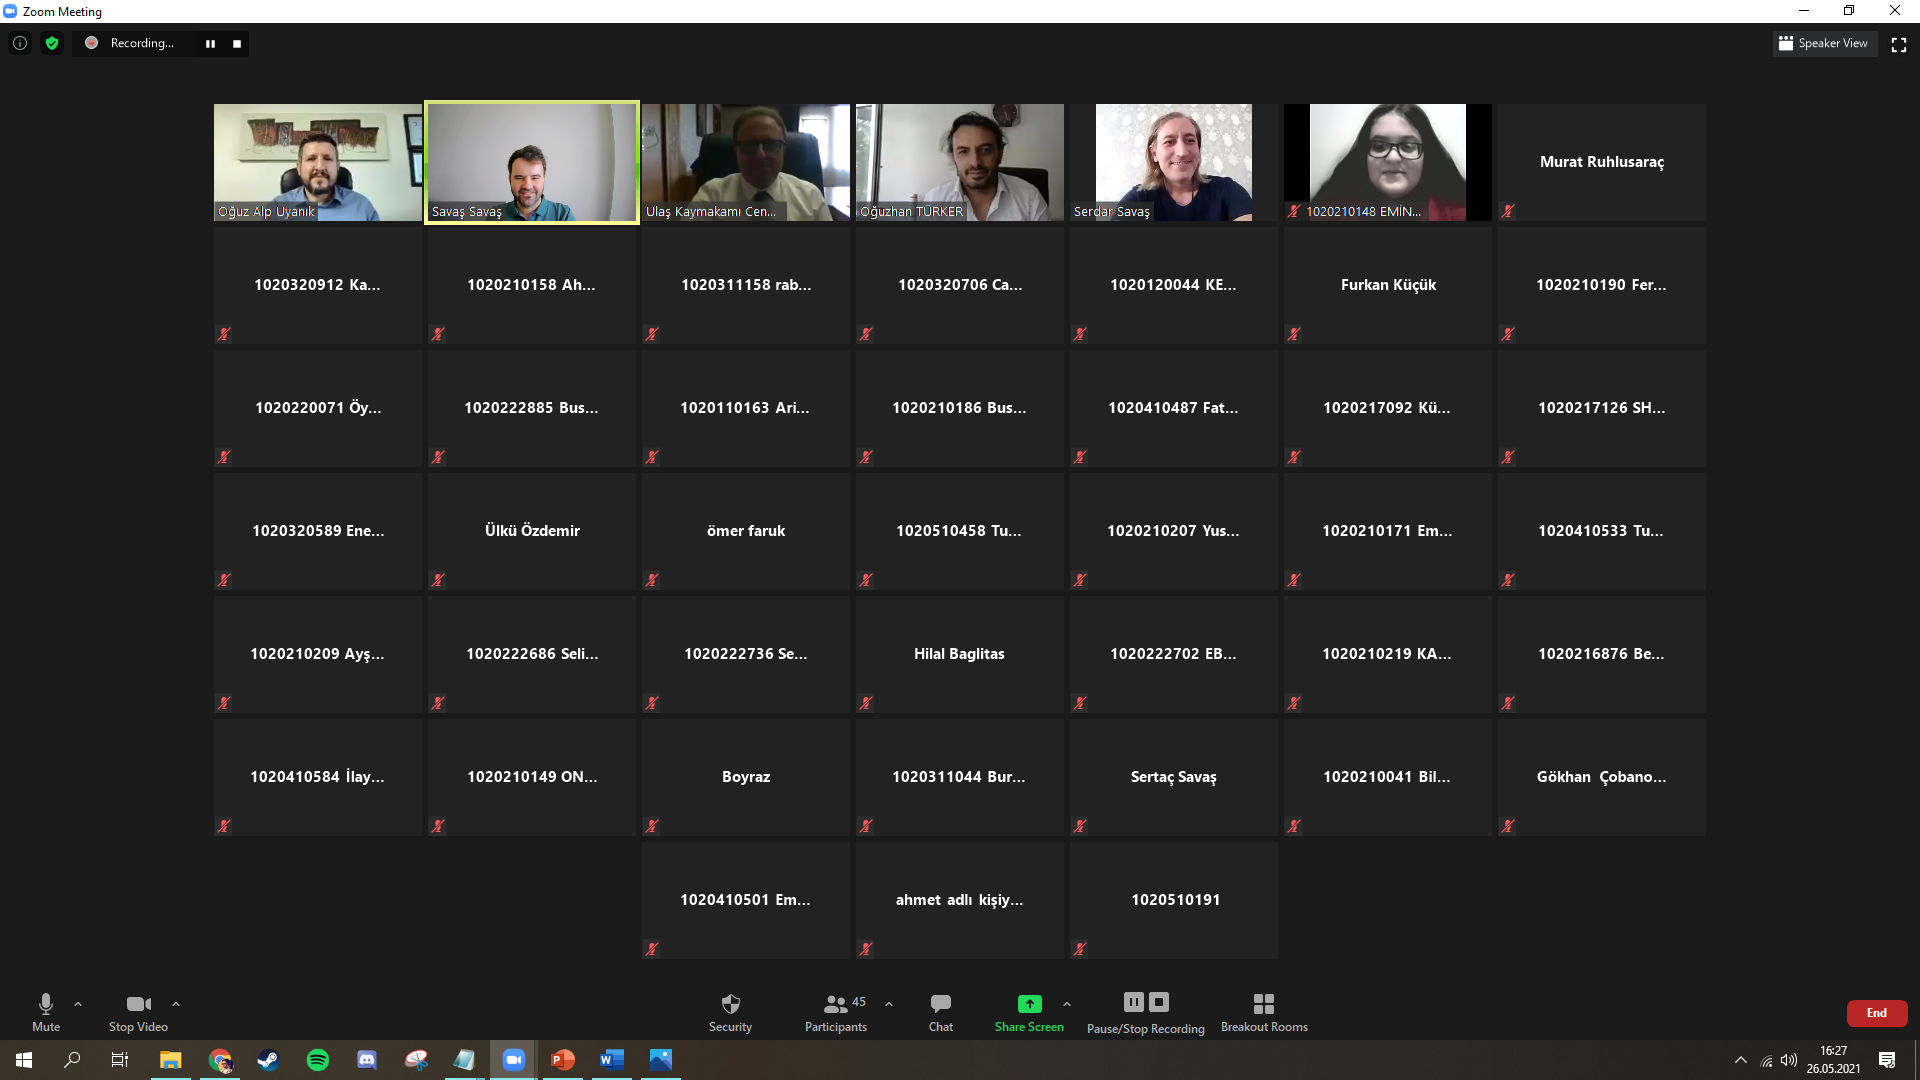1920x1080 pixels.
Task: Open Spotify from taskbar
Action: tap(318, 1060)
